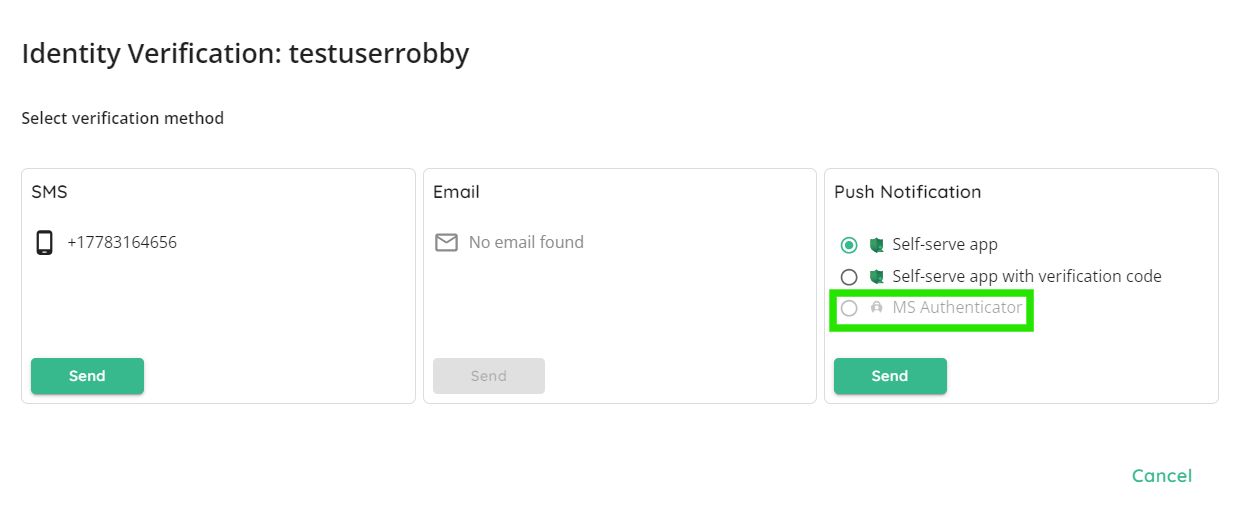Screen dimensions: 1242x508
Task: Click the 'No email found' text
Action: (x=526, y=242)
